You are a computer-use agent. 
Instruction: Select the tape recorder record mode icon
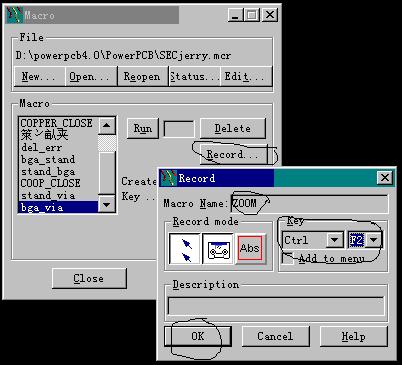(x=218, y=249)
